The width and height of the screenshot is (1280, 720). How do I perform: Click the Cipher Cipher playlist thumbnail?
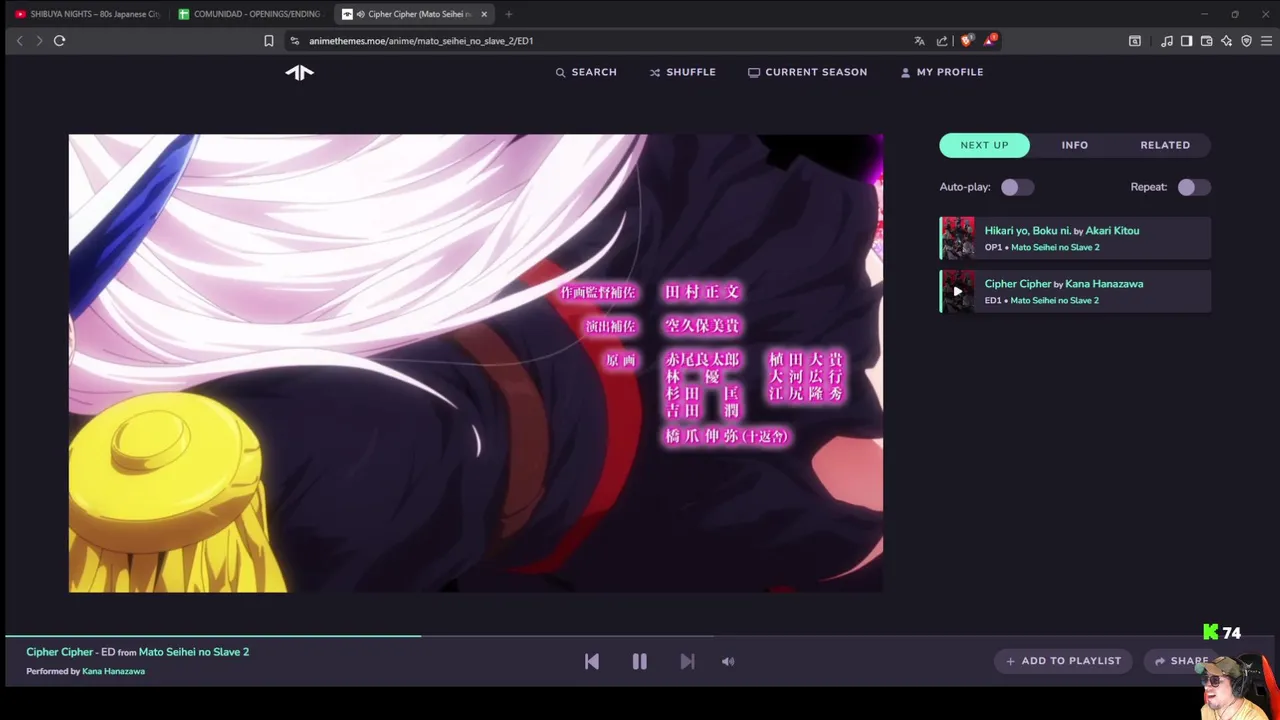957,292
